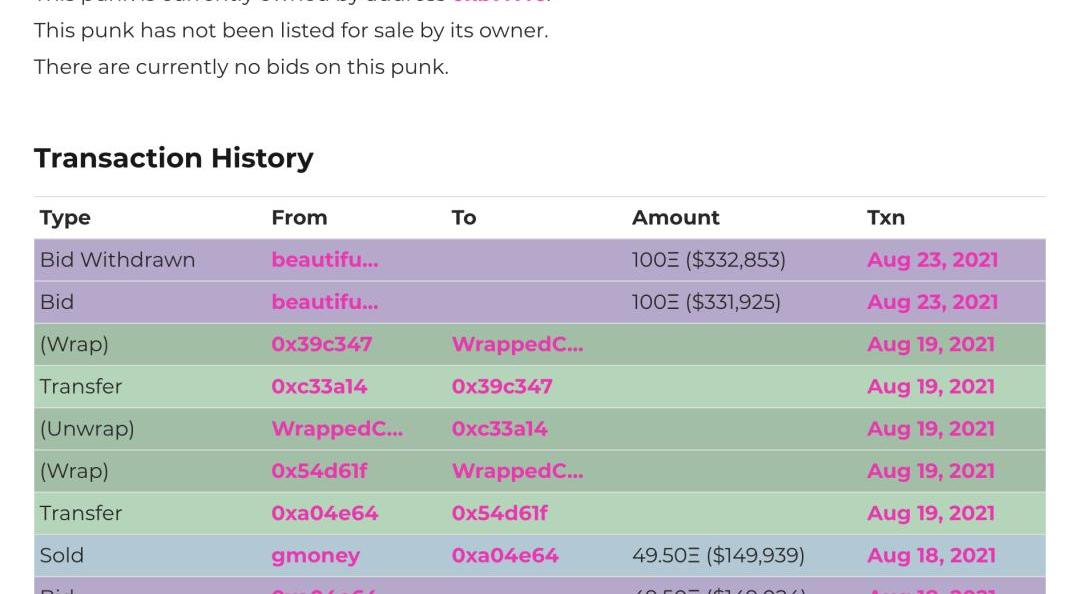Open 0xc33a14 recipient in the Unwrap row
Image resolution: width=1080 pixels, height=594 pixels.
click(x=500, y=428)
